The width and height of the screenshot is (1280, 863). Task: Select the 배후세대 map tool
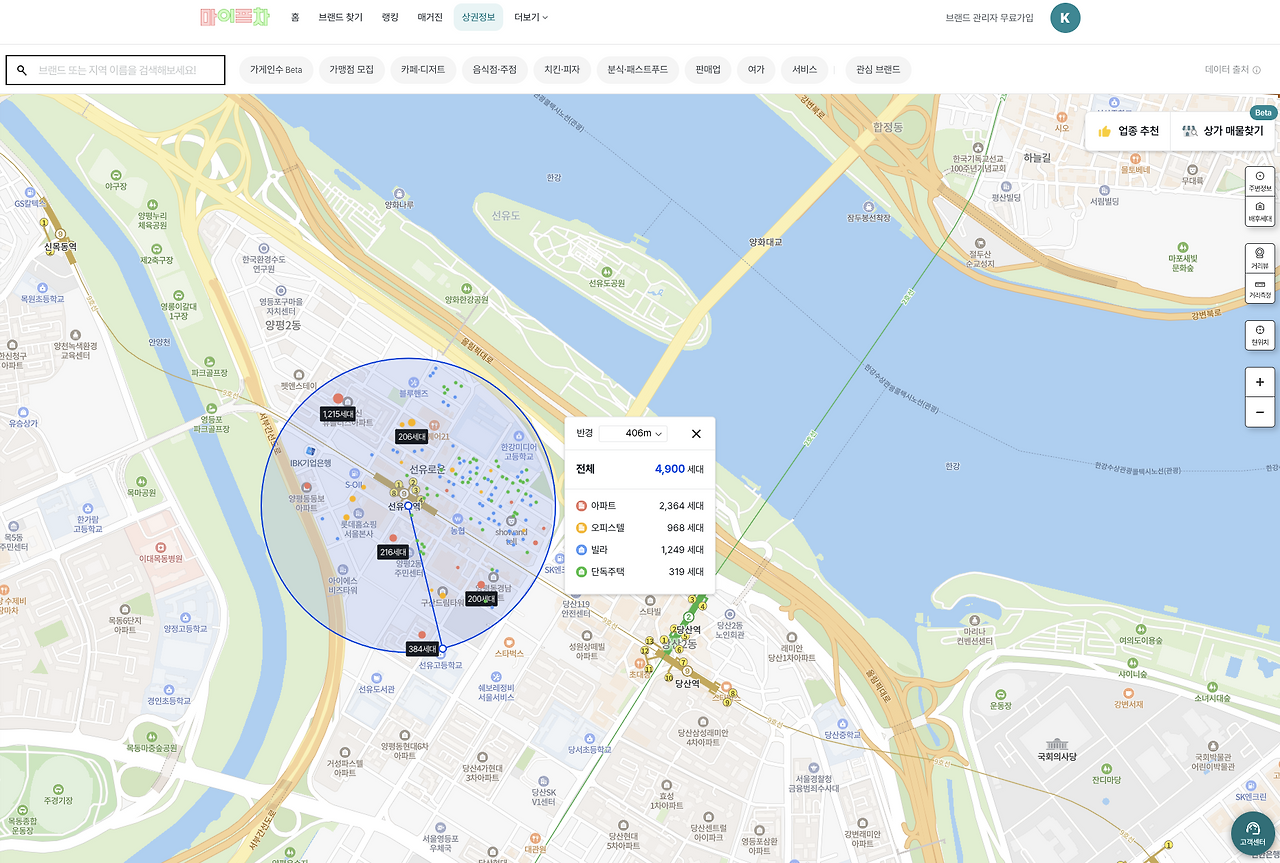1259,211
